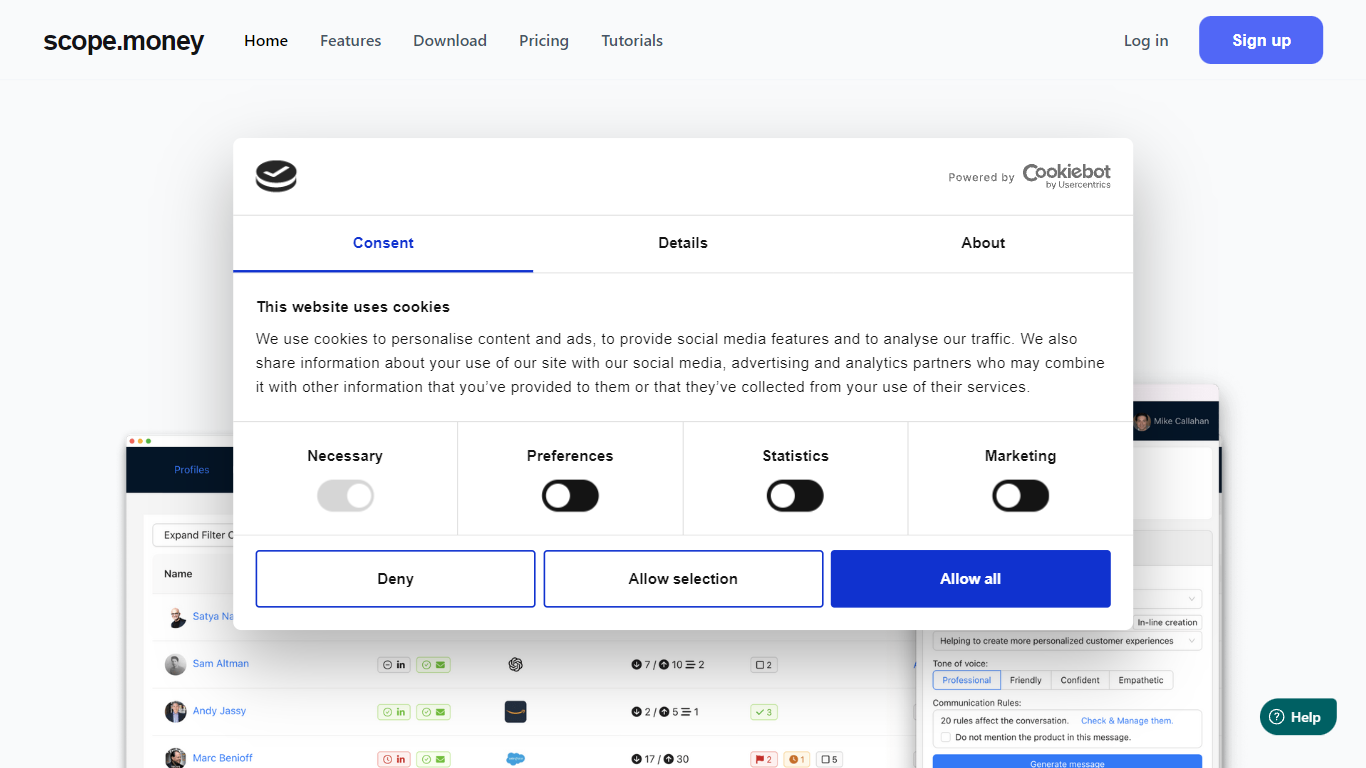The height and width of the screenshot is (768, 1366).
Task: Click the Deny cookies button
Action: coord(395,579)
